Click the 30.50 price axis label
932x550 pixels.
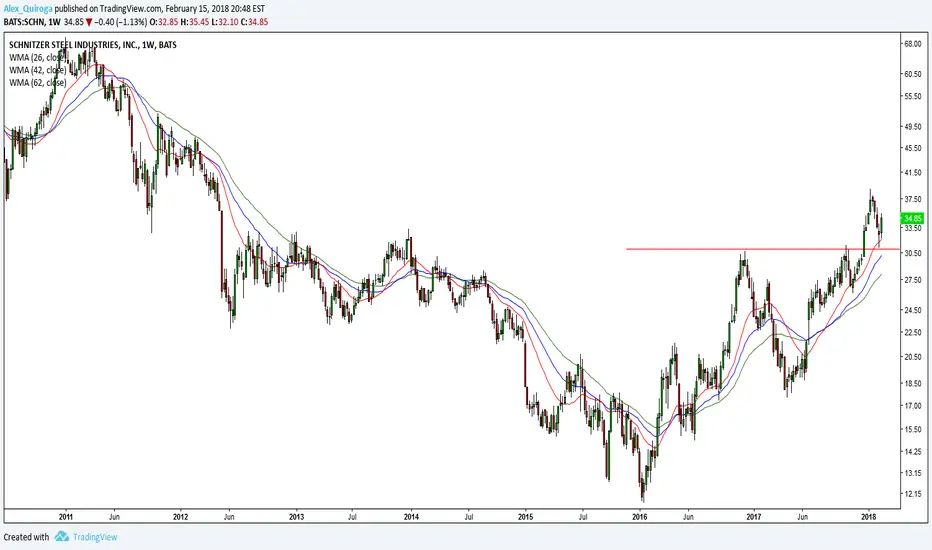pos(912,253)
